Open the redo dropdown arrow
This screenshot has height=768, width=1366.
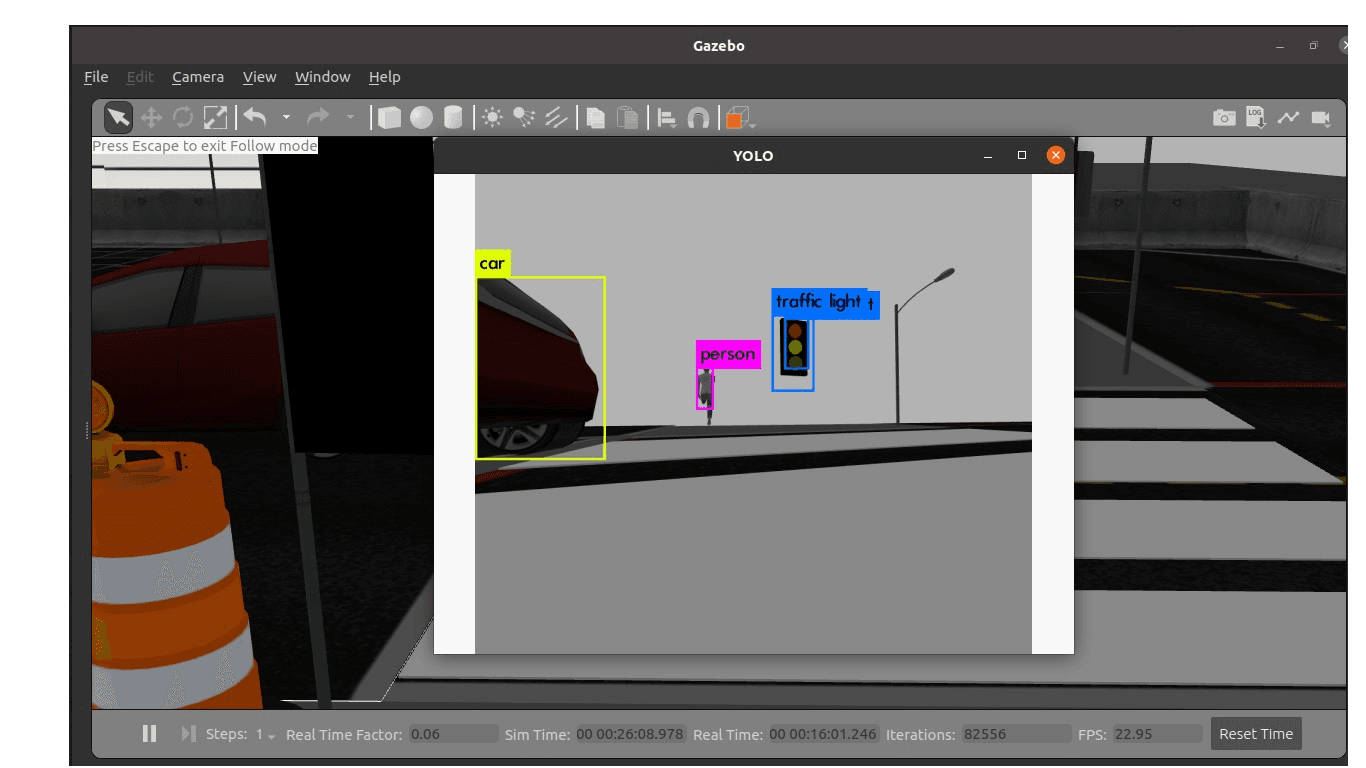[x=348, y=117]
